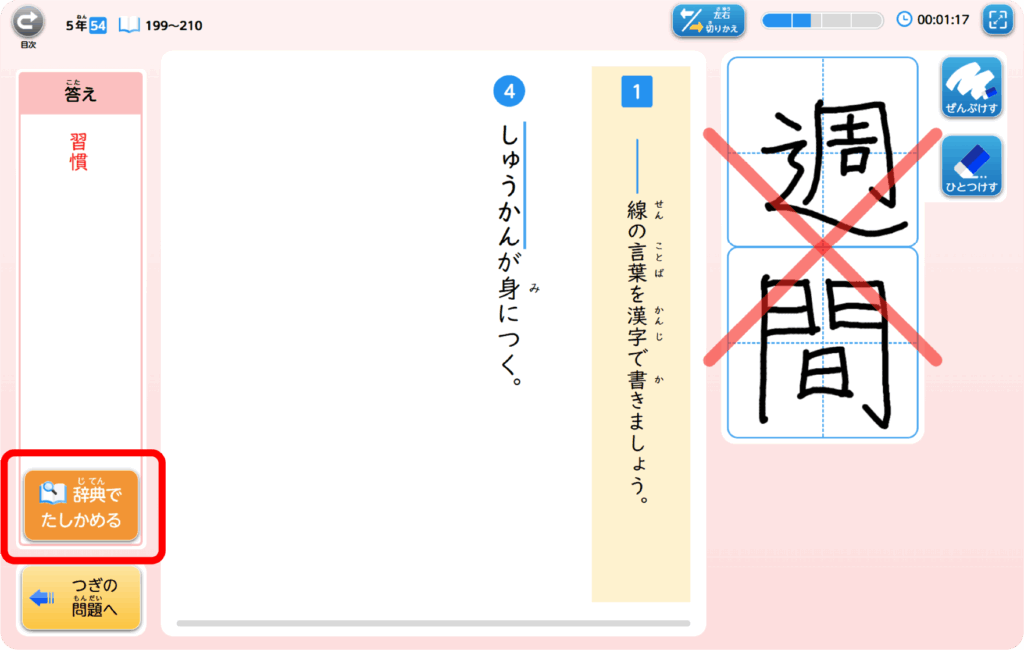Erase everything with ぜんぶけす
This screenshot has width=1024, height=650.
971,88
